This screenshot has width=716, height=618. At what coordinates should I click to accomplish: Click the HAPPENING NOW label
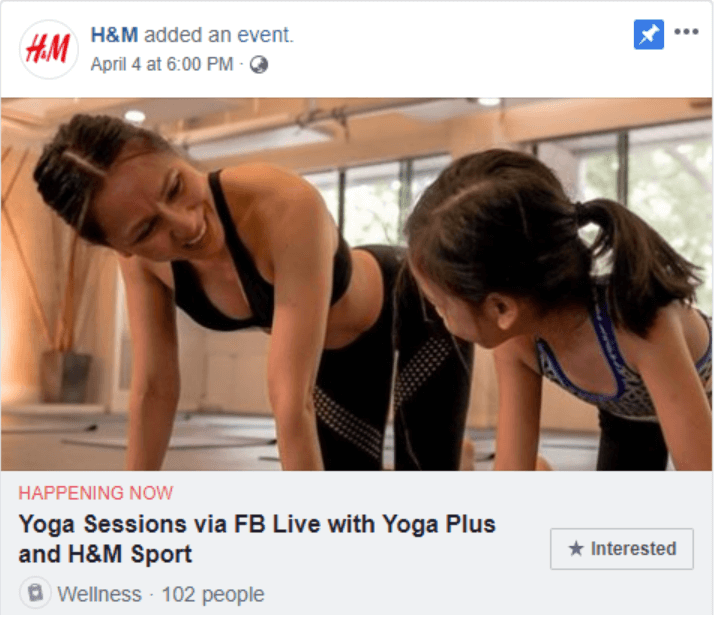click(x=96, y=494)
